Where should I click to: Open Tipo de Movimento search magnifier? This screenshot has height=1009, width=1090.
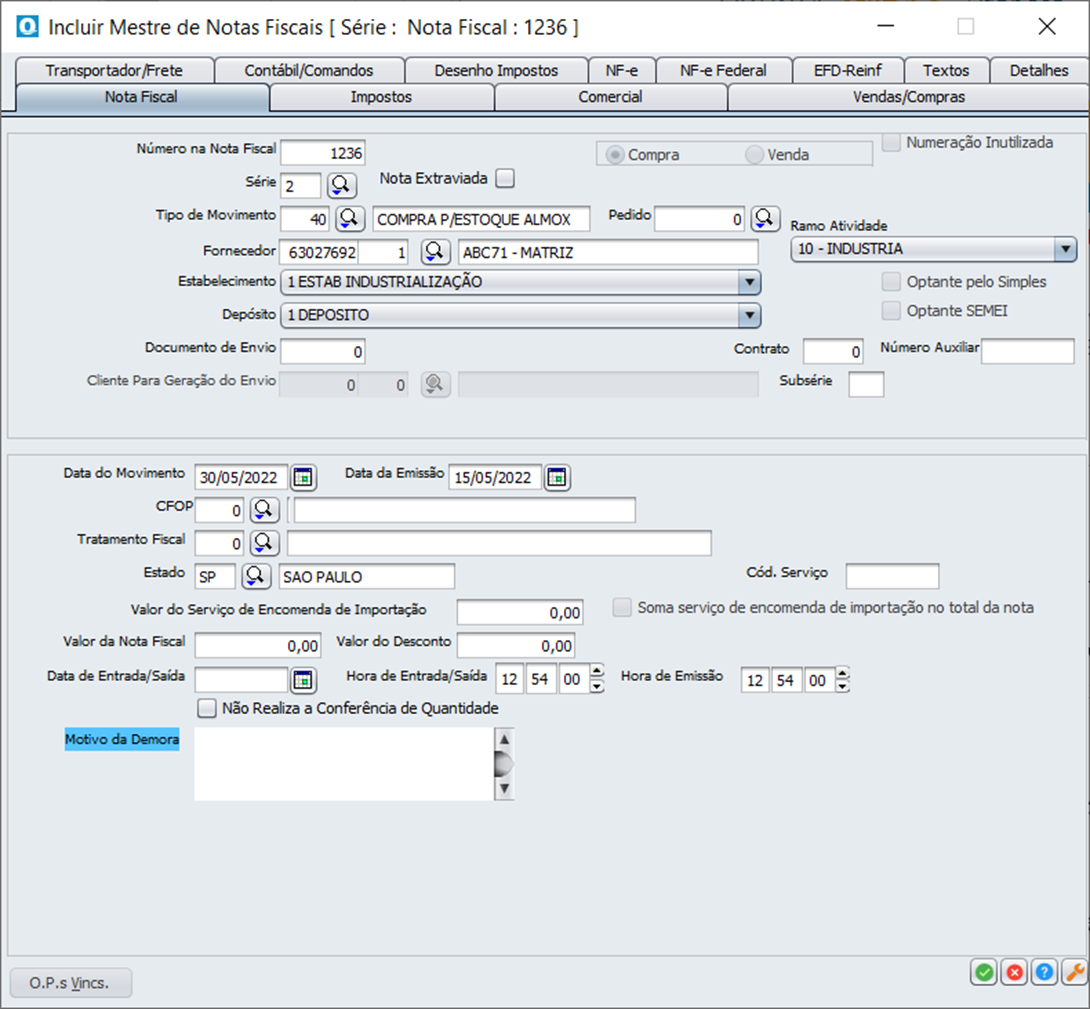point(350,218)
